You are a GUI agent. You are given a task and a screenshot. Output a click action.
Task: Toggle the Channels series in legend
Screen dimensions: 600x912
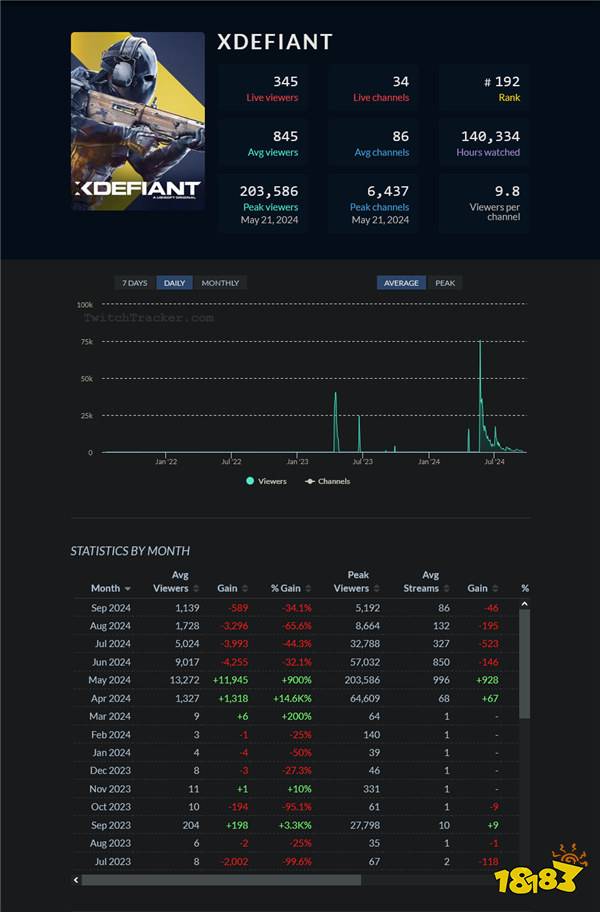pos(327,481)
